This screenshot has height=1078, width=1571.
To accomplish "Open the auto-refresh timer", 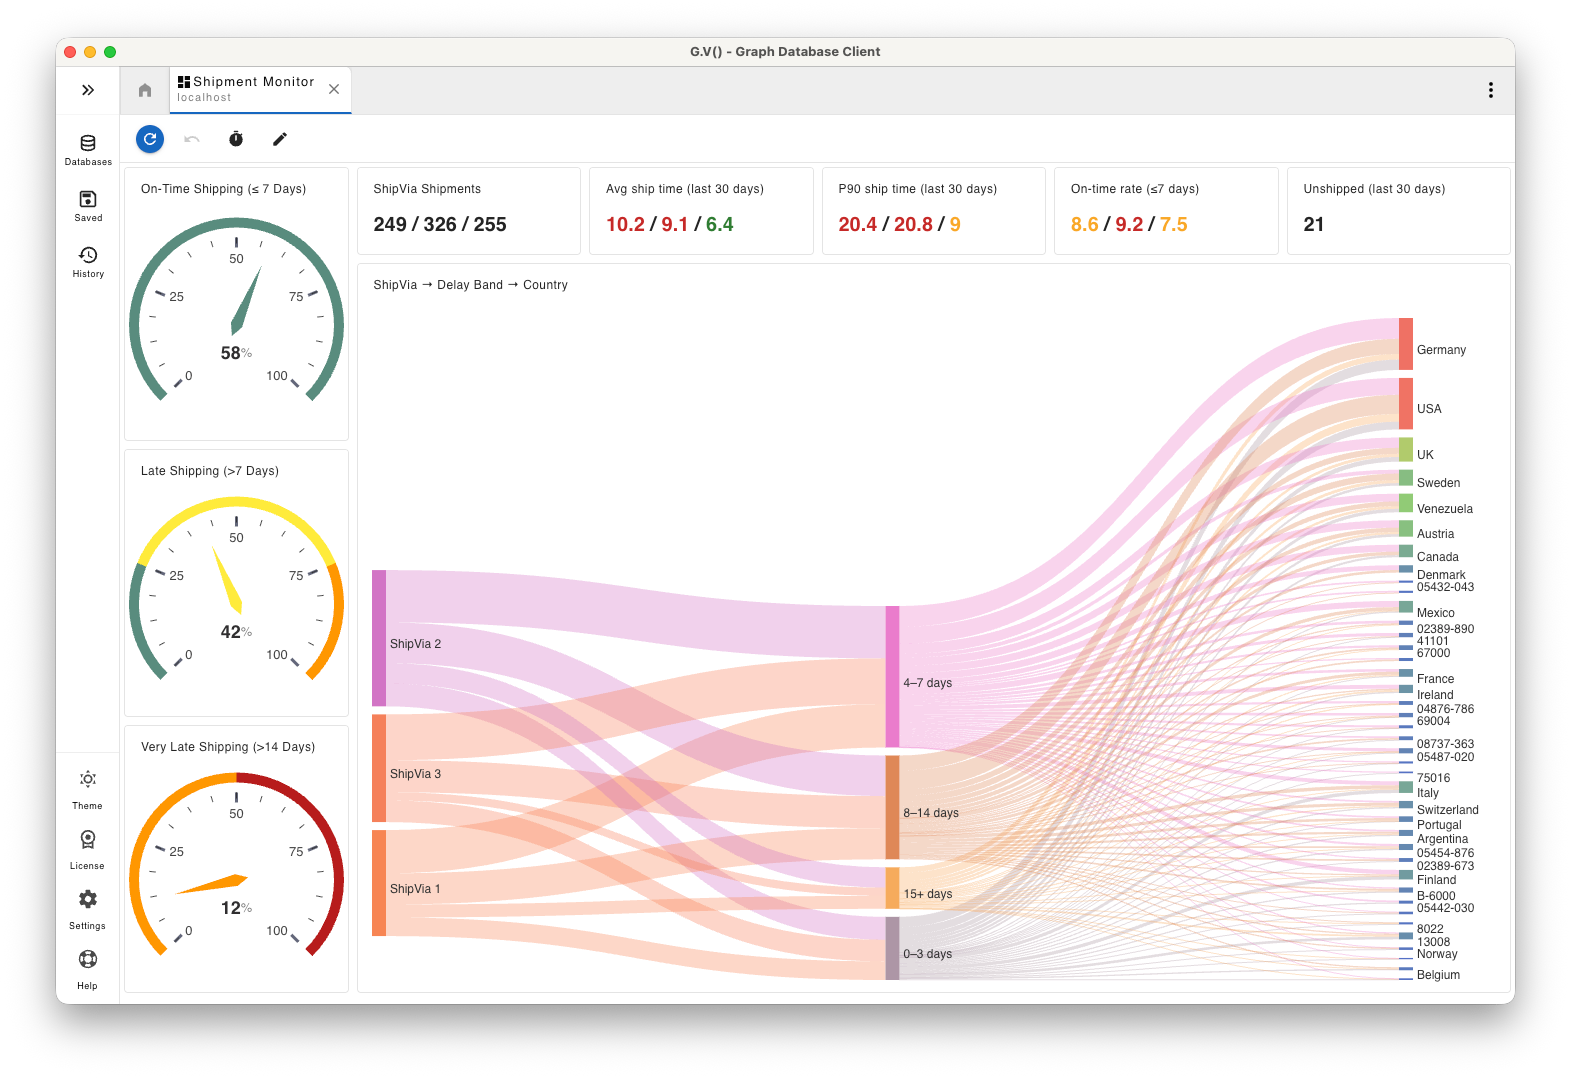I will pyautogui.click(x=236, y=139).
